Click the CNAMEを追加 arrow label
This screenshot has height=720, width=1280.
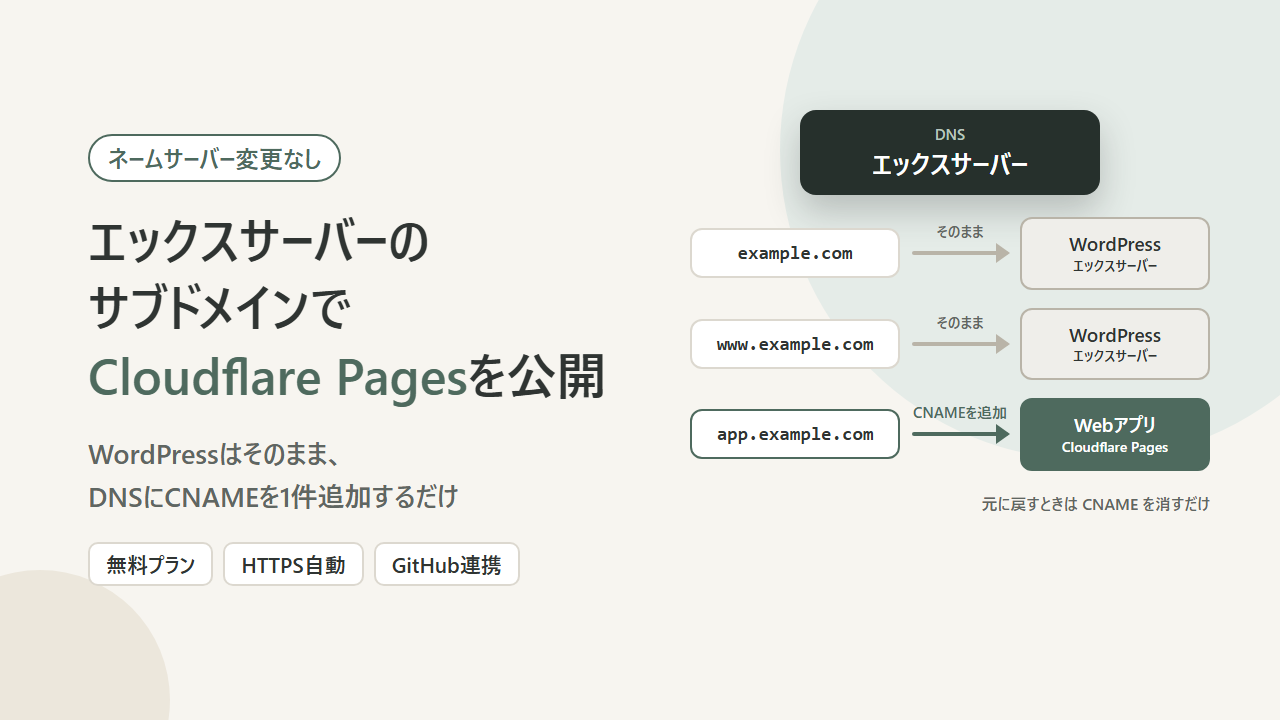[x=960, y=413]
